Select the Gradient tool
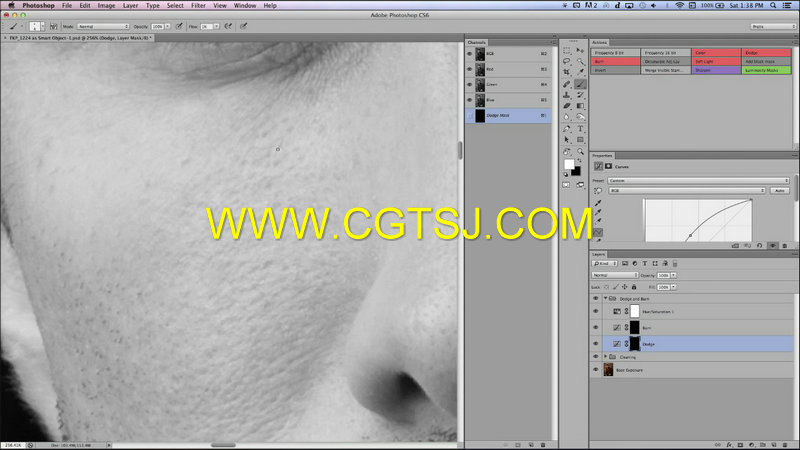The height and width of the screenshot is (450, 800). coord(580,106)
